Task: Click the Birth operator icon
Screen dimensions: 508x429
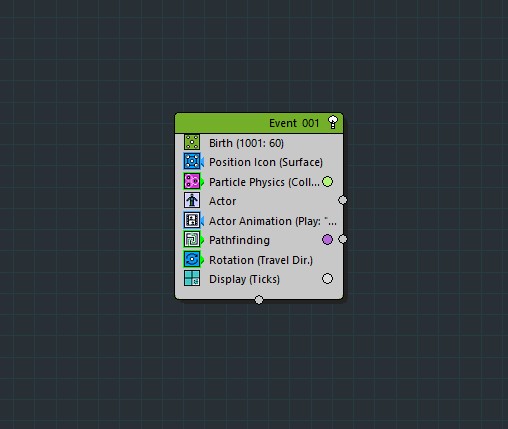Action: [192, 142]
